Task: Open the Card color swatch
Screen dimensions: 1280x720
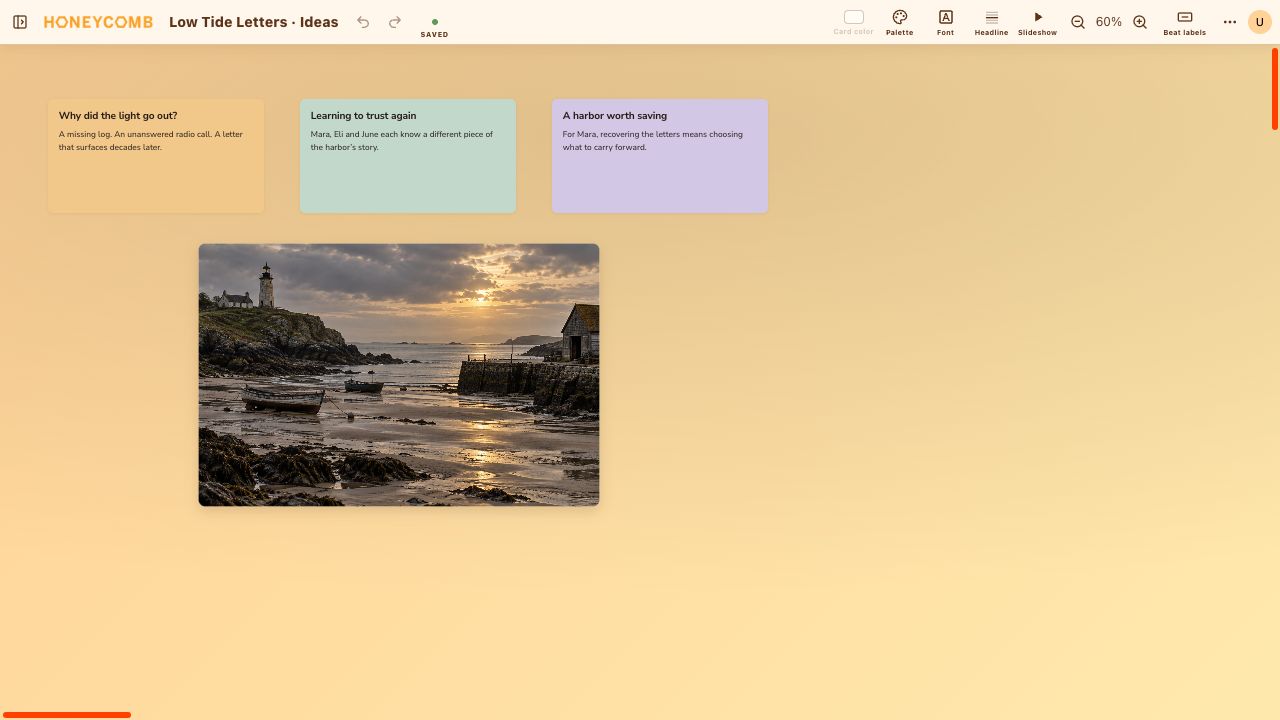Action: click(853, 22)
